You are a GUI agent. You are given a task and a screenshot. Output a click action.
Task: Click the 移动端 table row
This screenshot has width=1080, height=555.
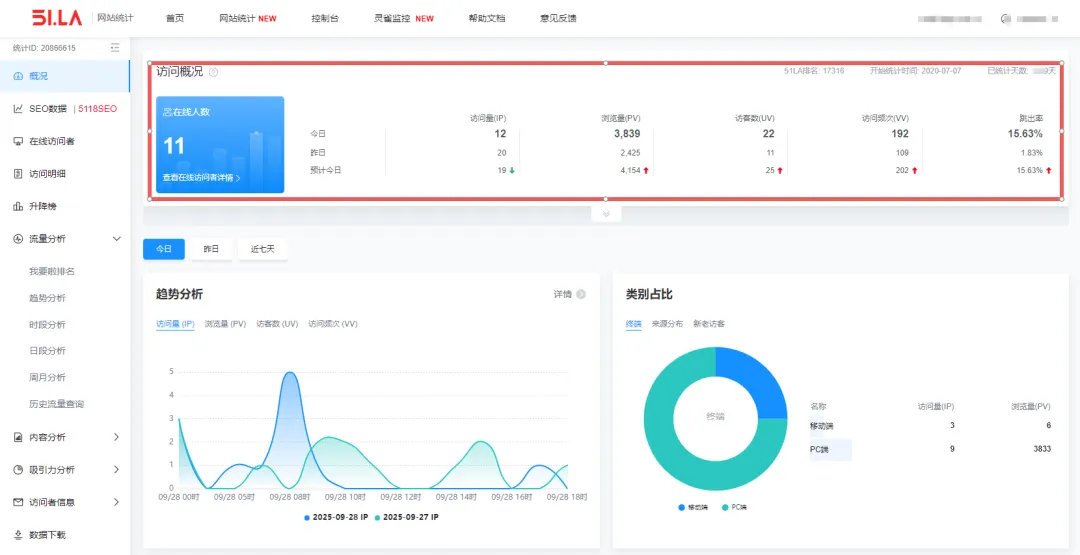931,426
